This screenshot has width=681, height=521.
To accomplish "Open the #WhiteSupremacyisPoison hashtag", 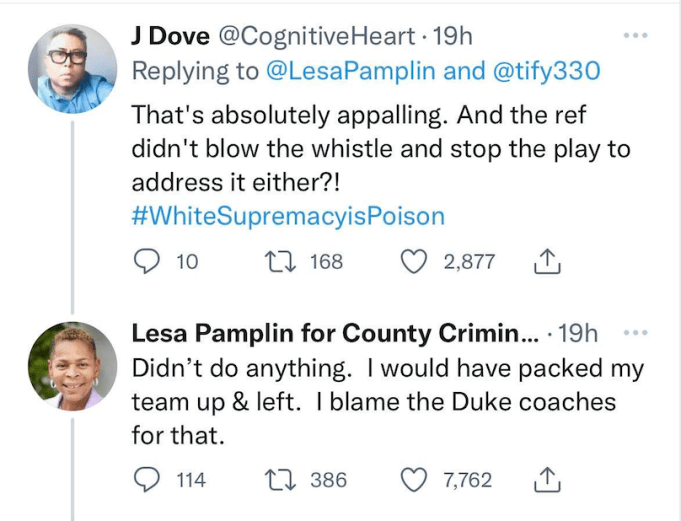I will (288, 216).
